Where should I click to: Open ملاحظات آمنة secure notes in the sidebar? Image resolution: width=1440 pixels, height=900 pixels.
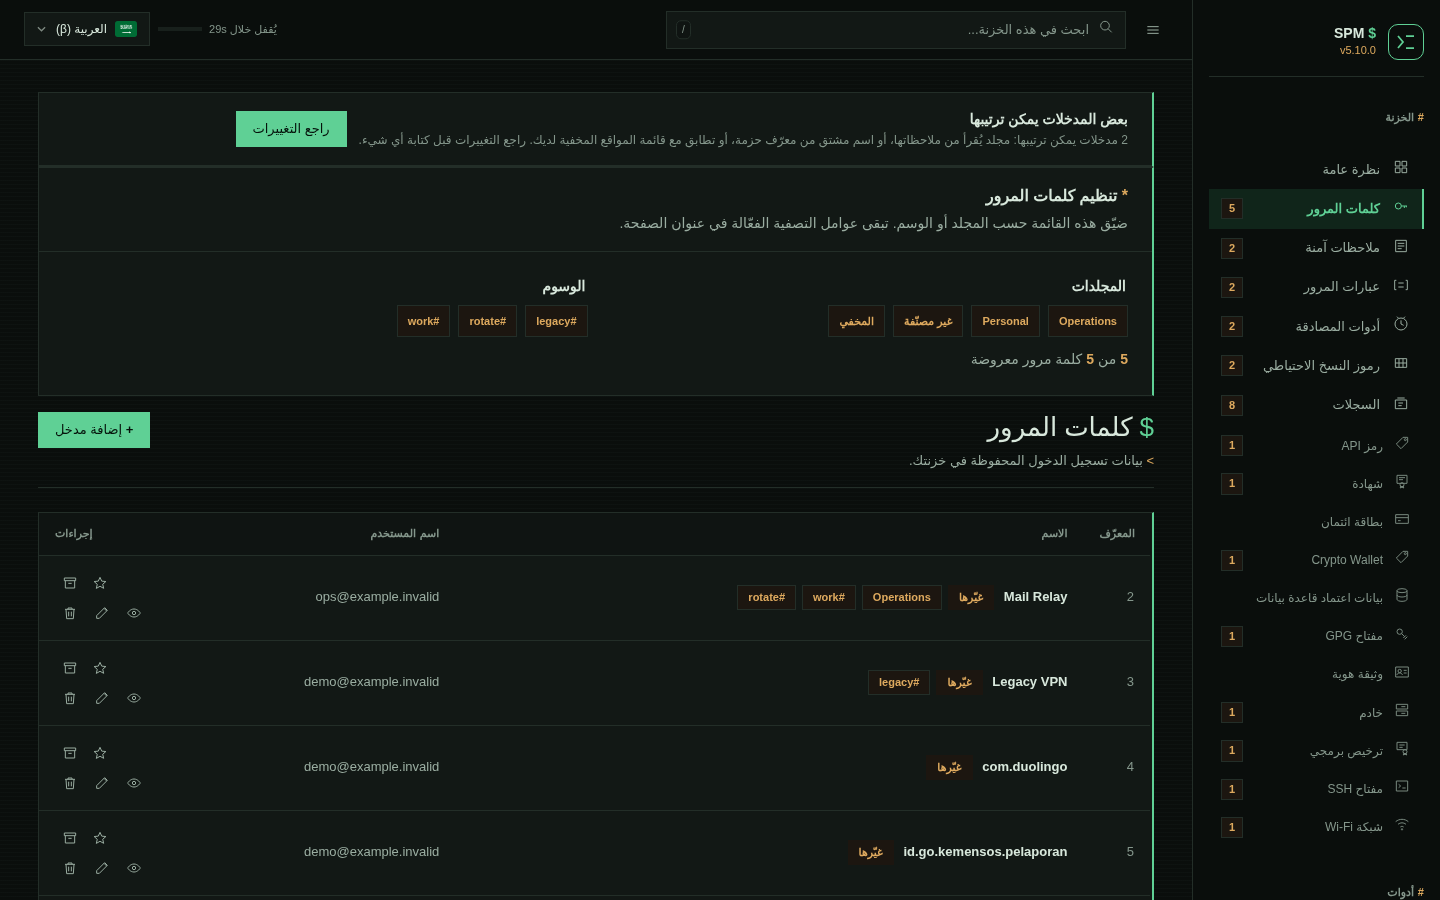tap(1316, 247)
